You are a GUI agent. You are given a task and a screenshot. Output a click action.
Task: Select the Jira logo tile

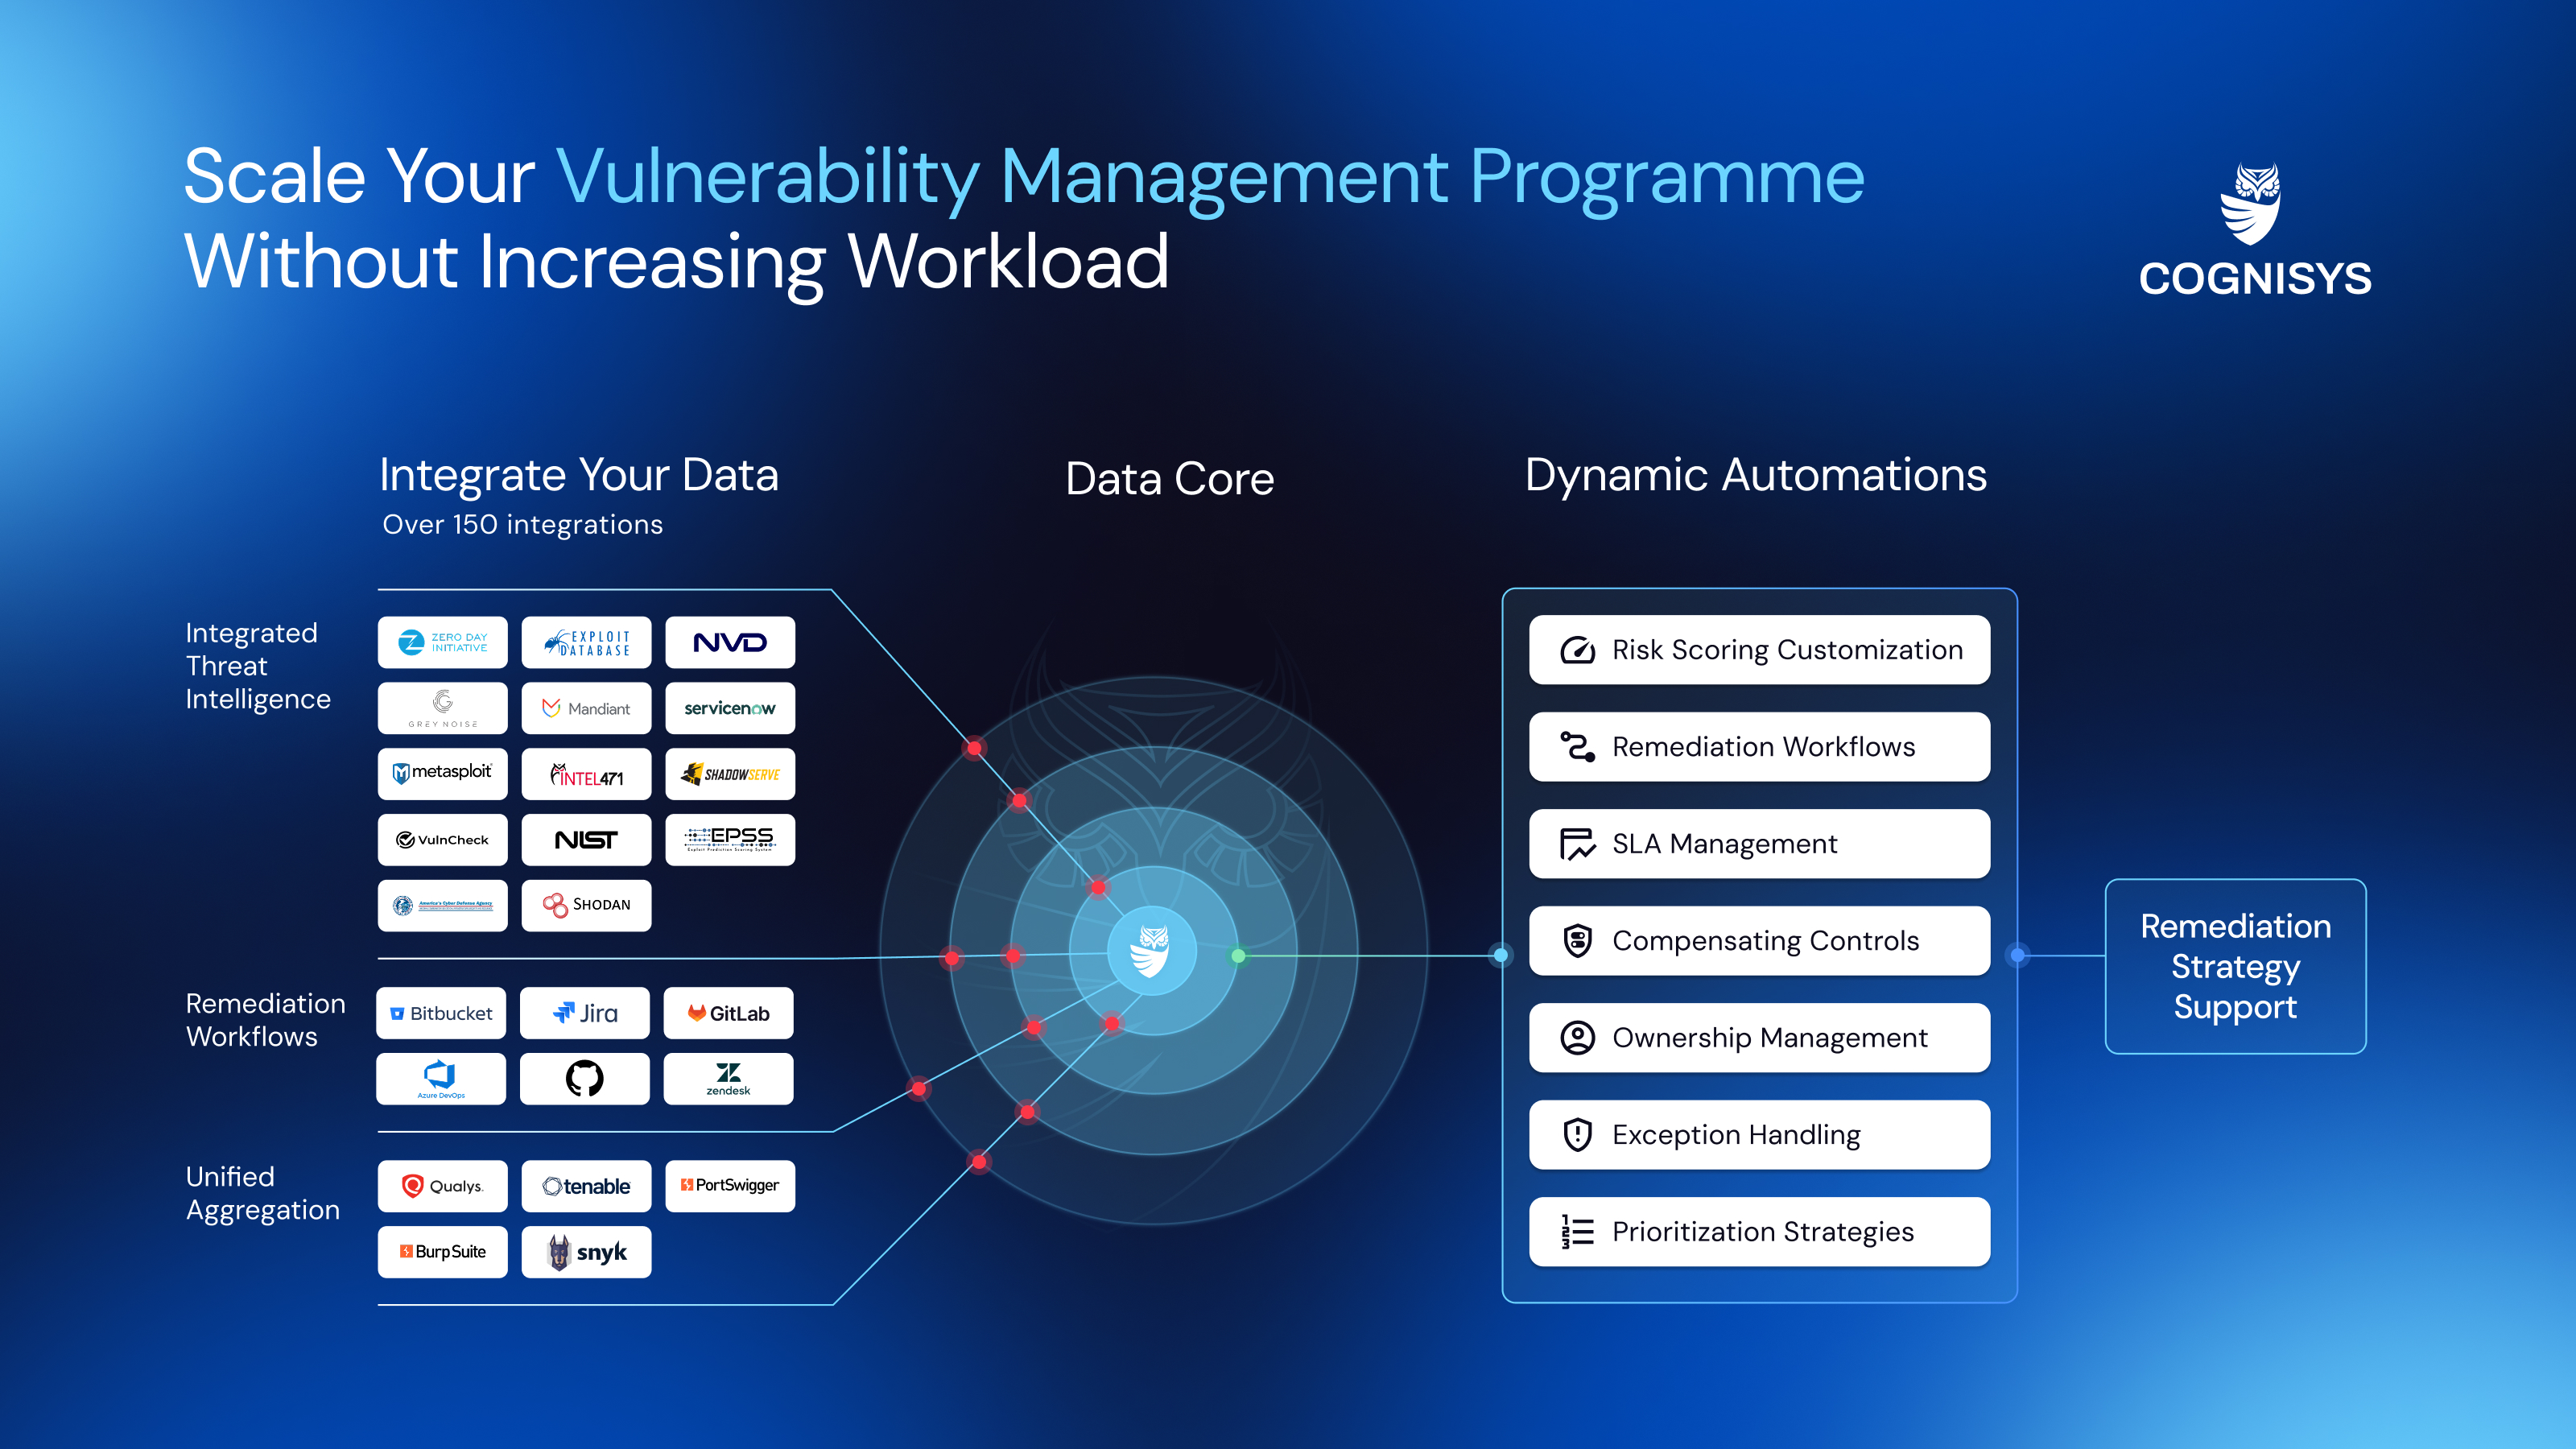click(585, 1013)
